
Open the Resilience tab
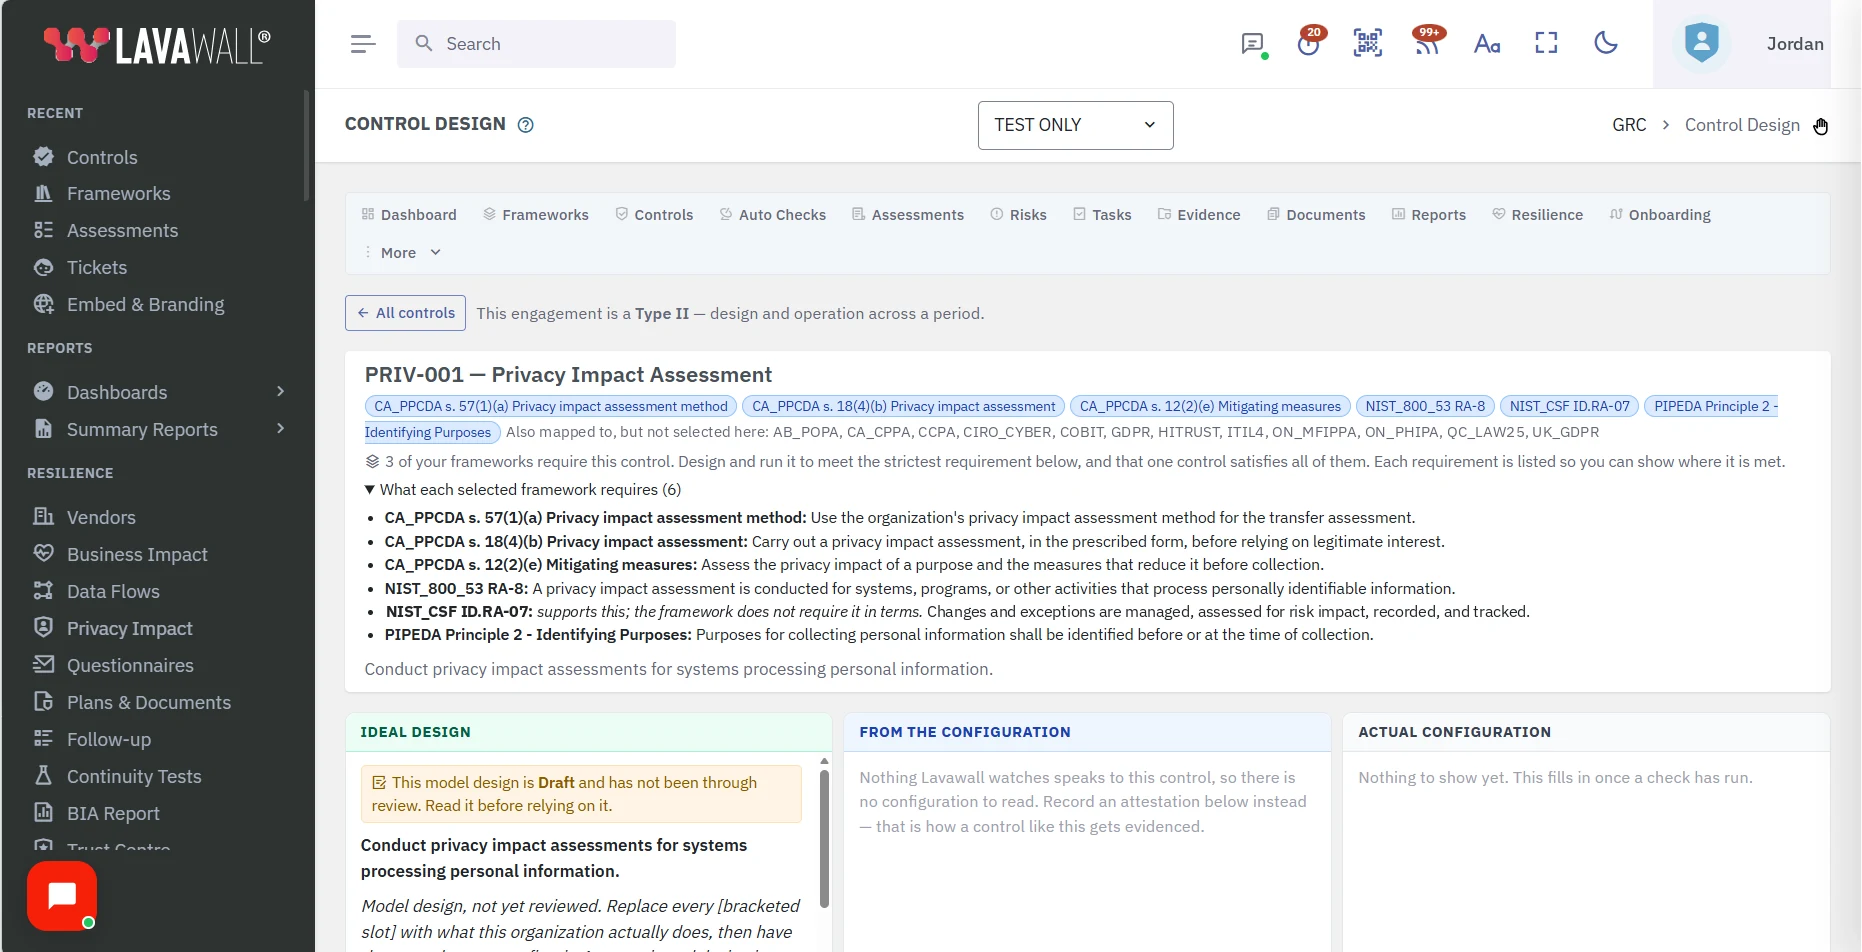pyautogui.click(x=1538, y=215)
